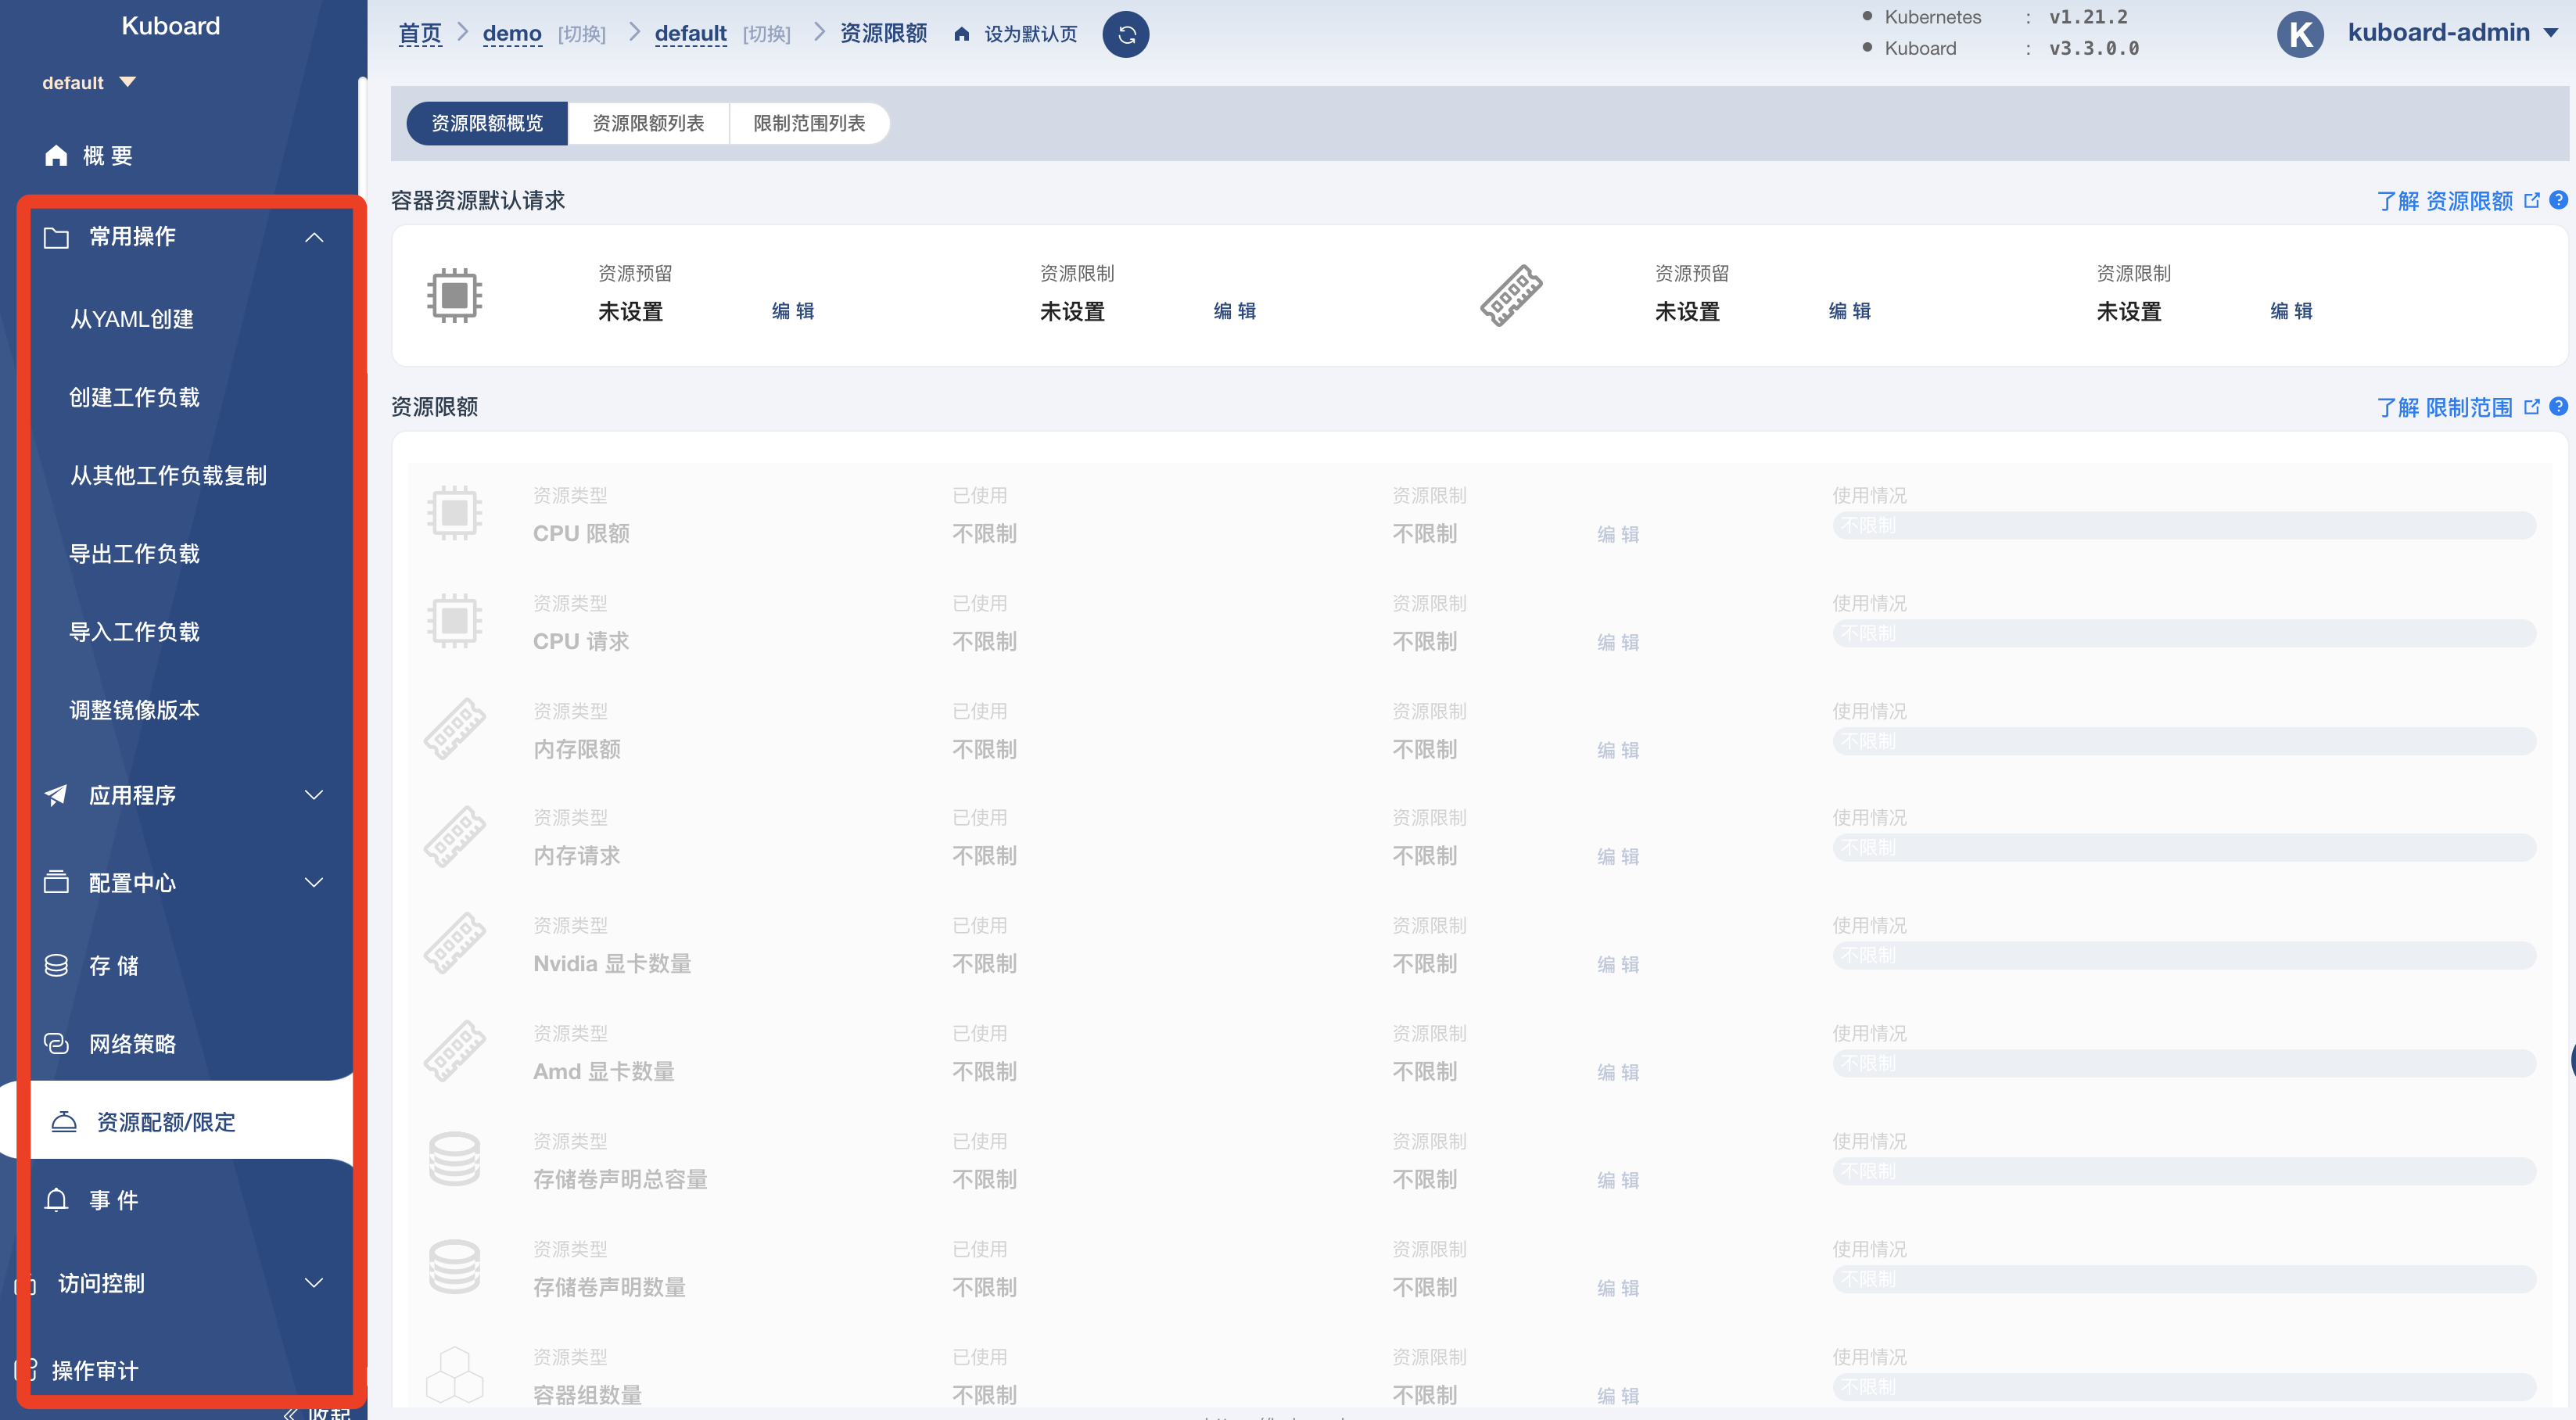Click the CPU icon in the CPU 限额 row

point(455,513)
